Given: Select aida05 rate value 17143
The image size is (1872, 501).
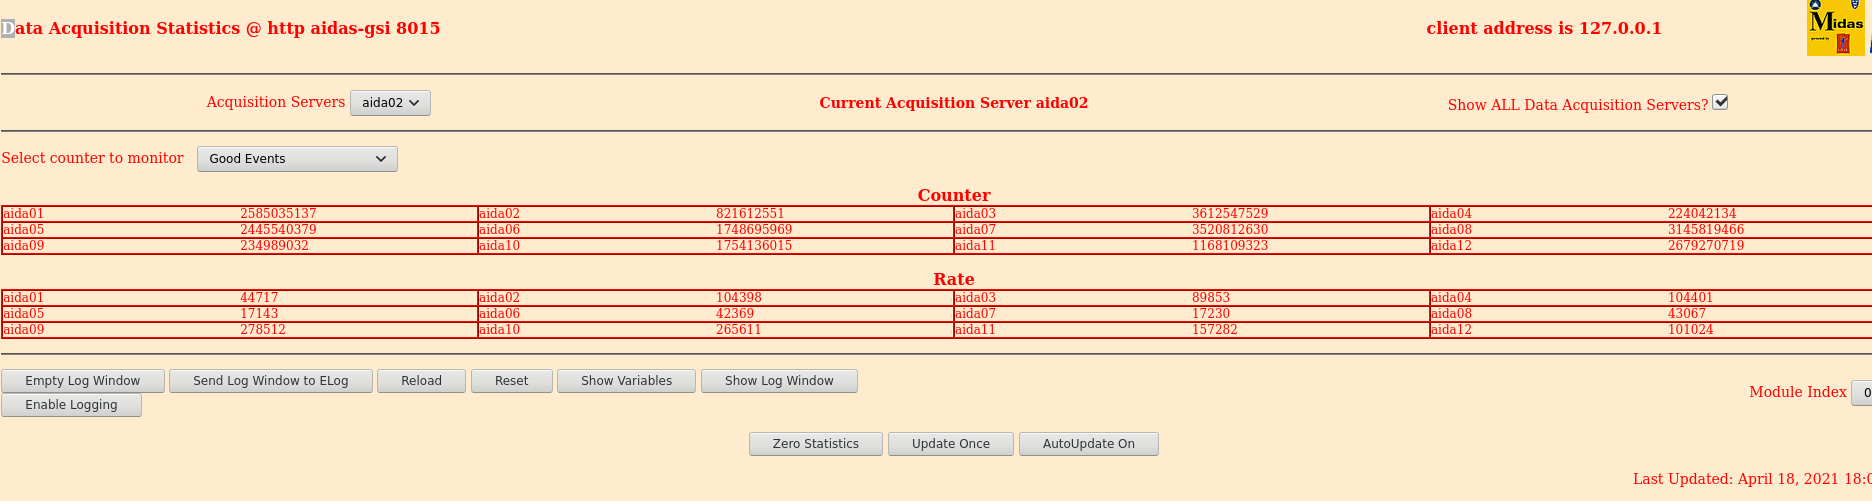Looking at the screenshot, I should pos(259,314).
